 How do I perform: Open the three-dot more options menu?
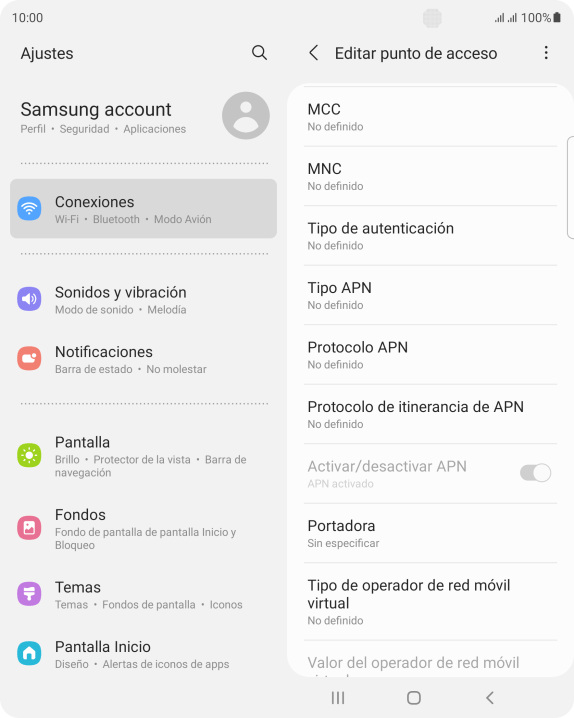546,53
